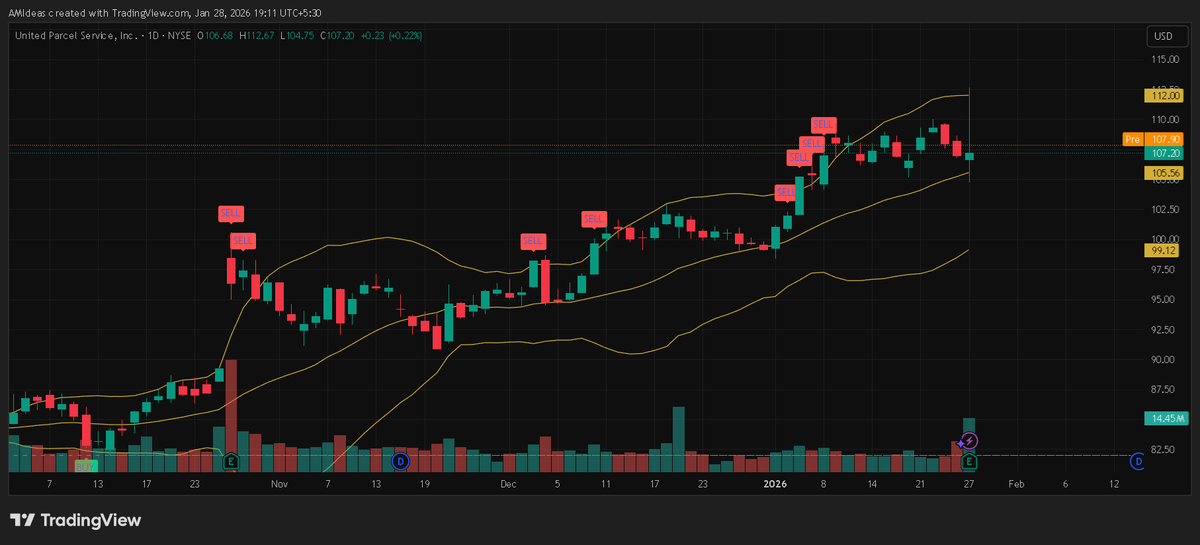Click the purple lightning bolt marker
Viewport: 1200px width, 545px height.
970,440
